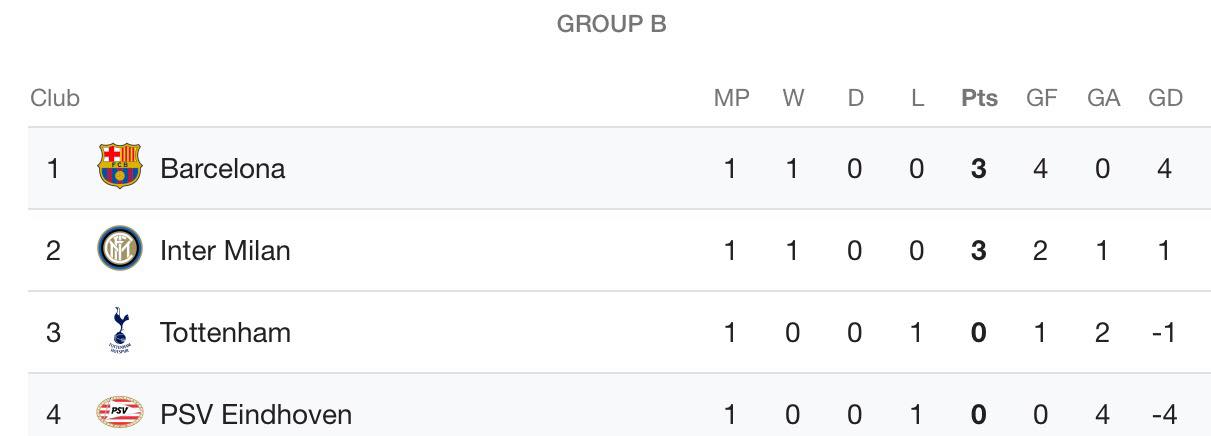Click the Club column header

[55, 98]
